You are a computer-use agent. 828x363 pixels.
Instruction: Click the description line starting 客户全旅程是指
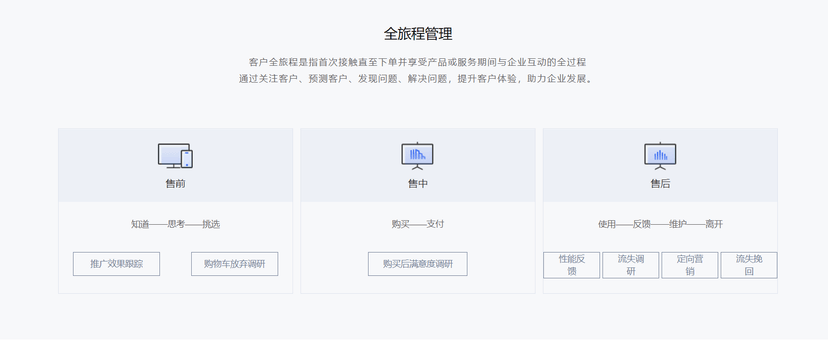418,62
